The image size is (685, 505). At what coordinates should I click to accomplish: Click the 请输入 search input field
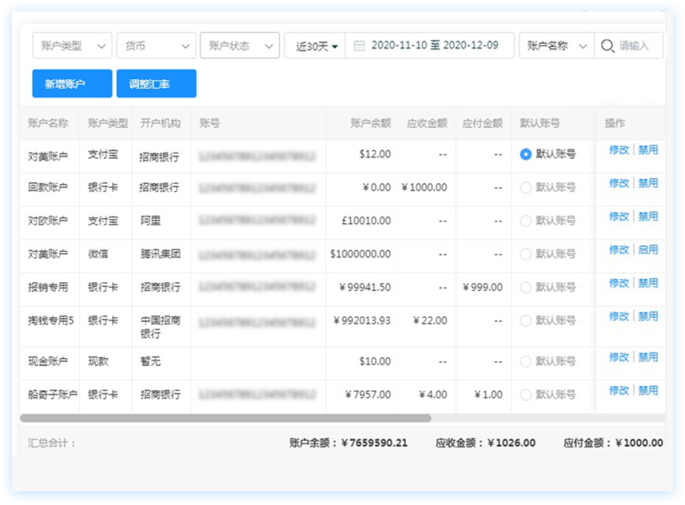[639, 46]
